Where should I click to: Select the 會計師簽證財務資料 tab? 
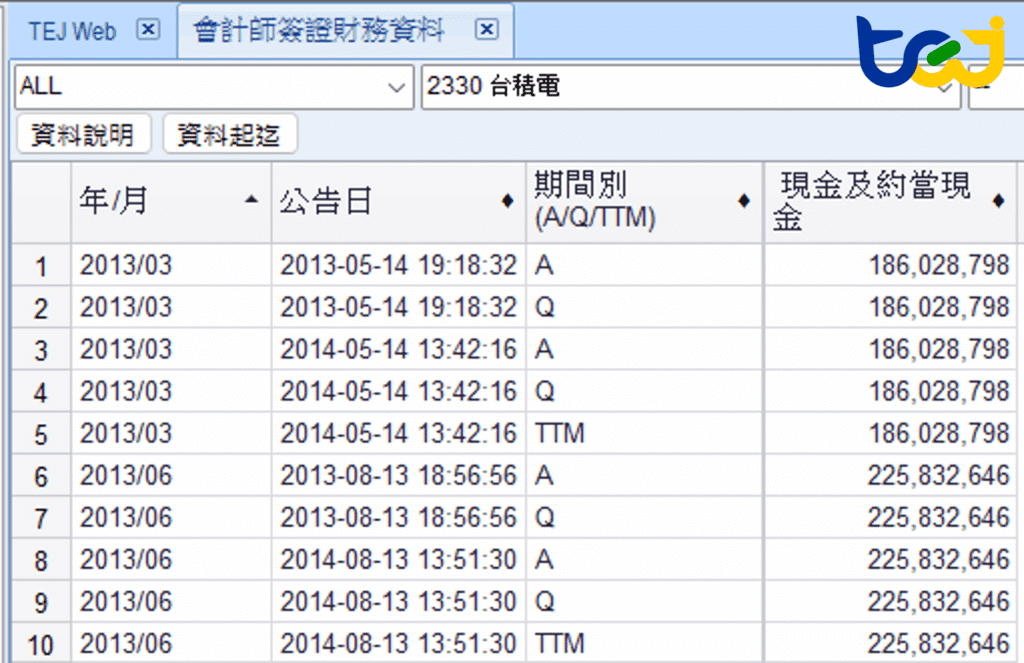pos(319,31)
